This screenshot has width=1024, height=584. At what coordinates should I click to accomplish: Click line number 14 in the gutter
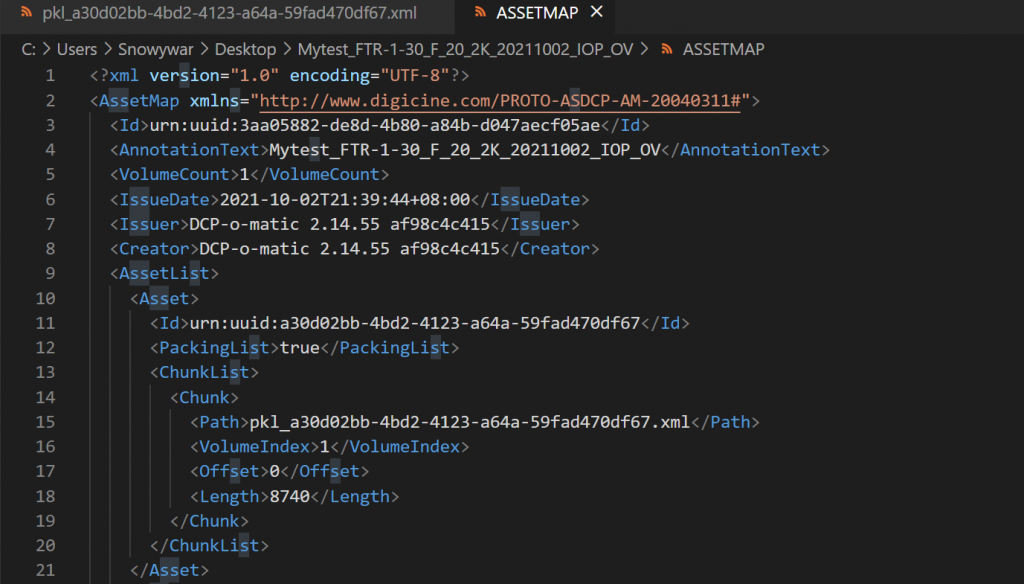[45, 397]
